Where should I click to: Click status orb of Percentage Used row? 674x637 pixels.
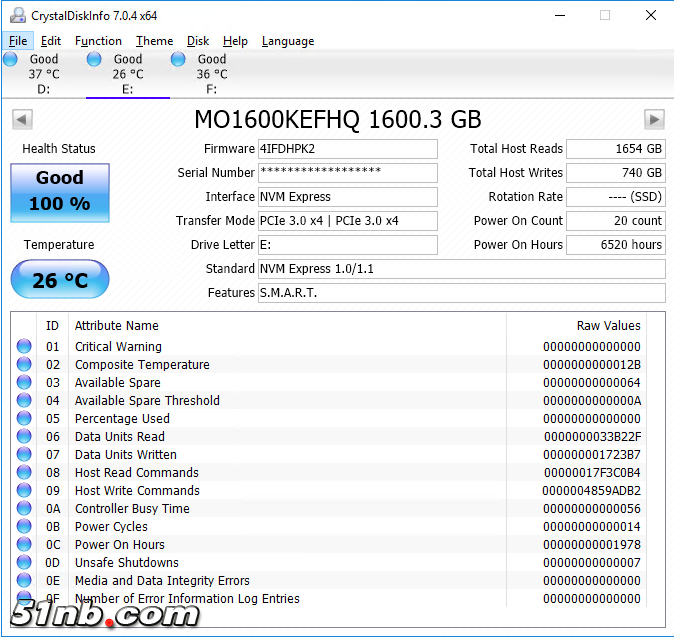pyautogui.click(x=24, y=418)
